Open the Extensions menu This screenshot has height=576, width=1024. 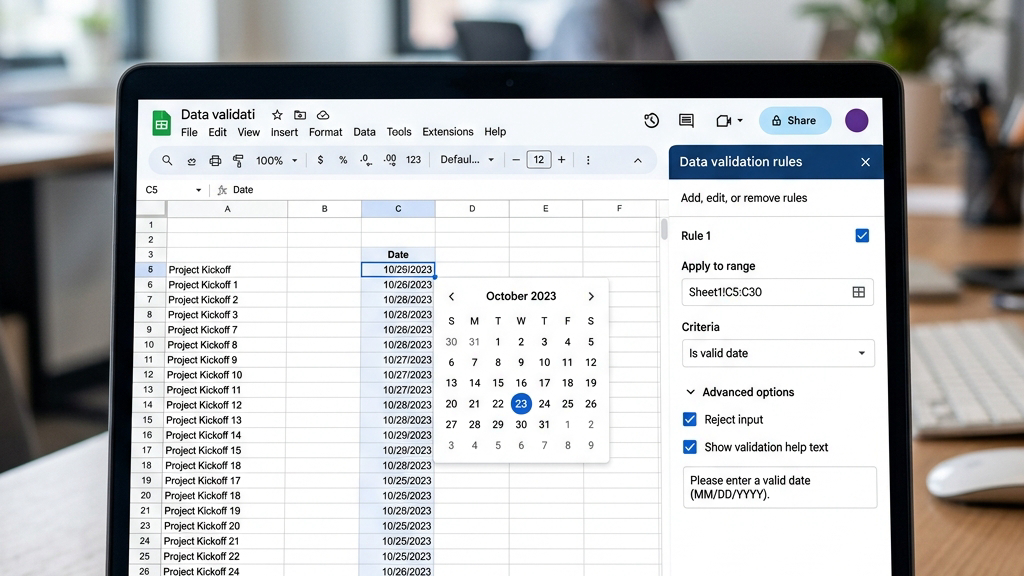(x=447, y=132)
